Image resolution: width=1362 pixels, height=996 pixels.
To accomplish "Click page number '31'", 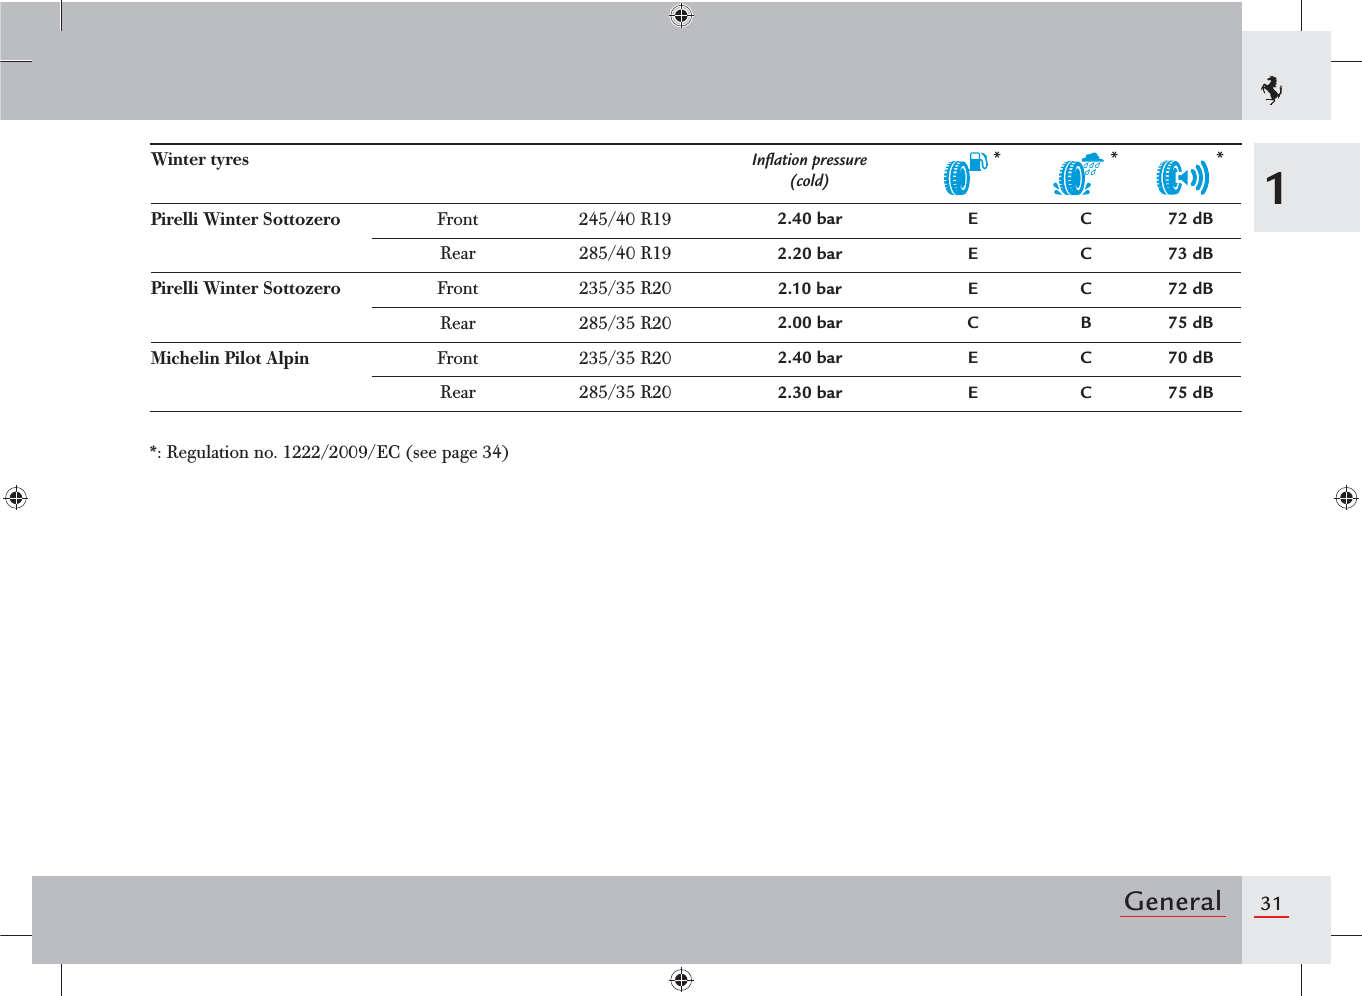I will [x=1271, y=904].
